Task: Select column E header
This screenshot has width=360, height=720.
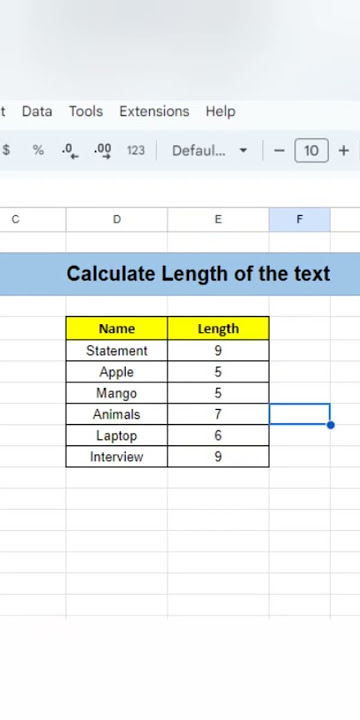Action: tap(218, 219)
